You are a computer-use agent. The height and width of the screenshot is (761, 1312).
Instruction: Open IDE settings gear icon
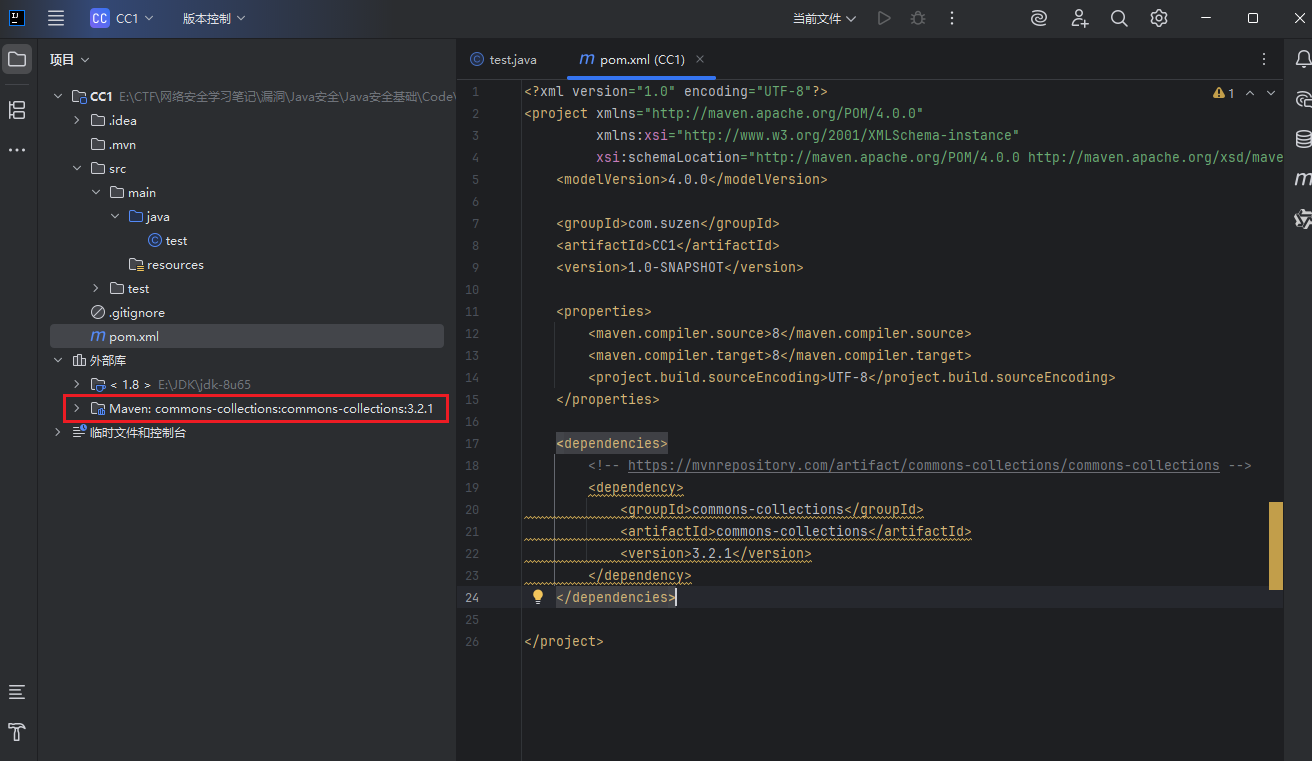click(x=1158, y=18)
